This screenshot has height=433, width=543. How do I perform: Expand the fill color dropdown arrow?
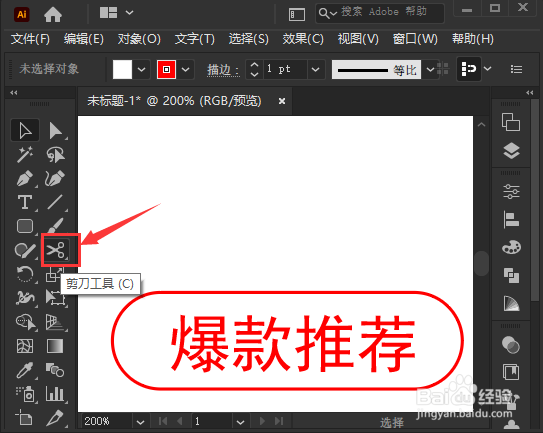pos(141,69)
